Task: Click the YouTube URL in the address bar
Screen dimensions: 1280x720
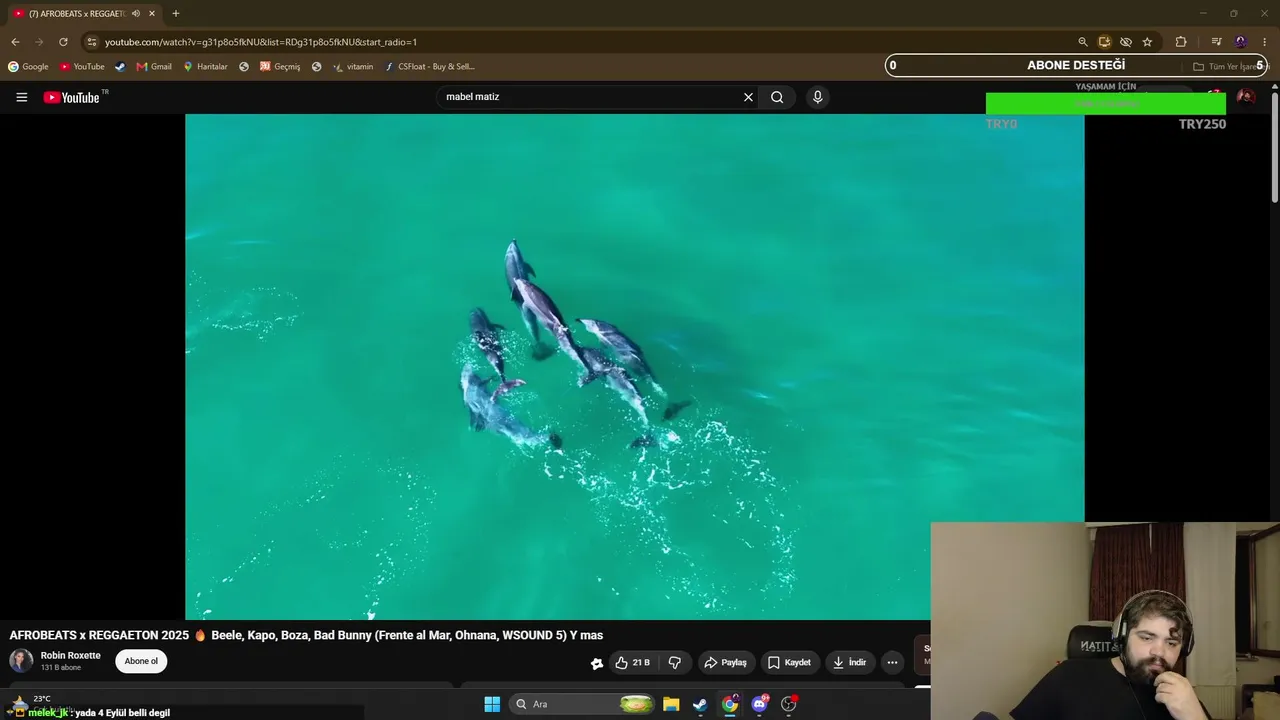Action: [x=261, y=42]
